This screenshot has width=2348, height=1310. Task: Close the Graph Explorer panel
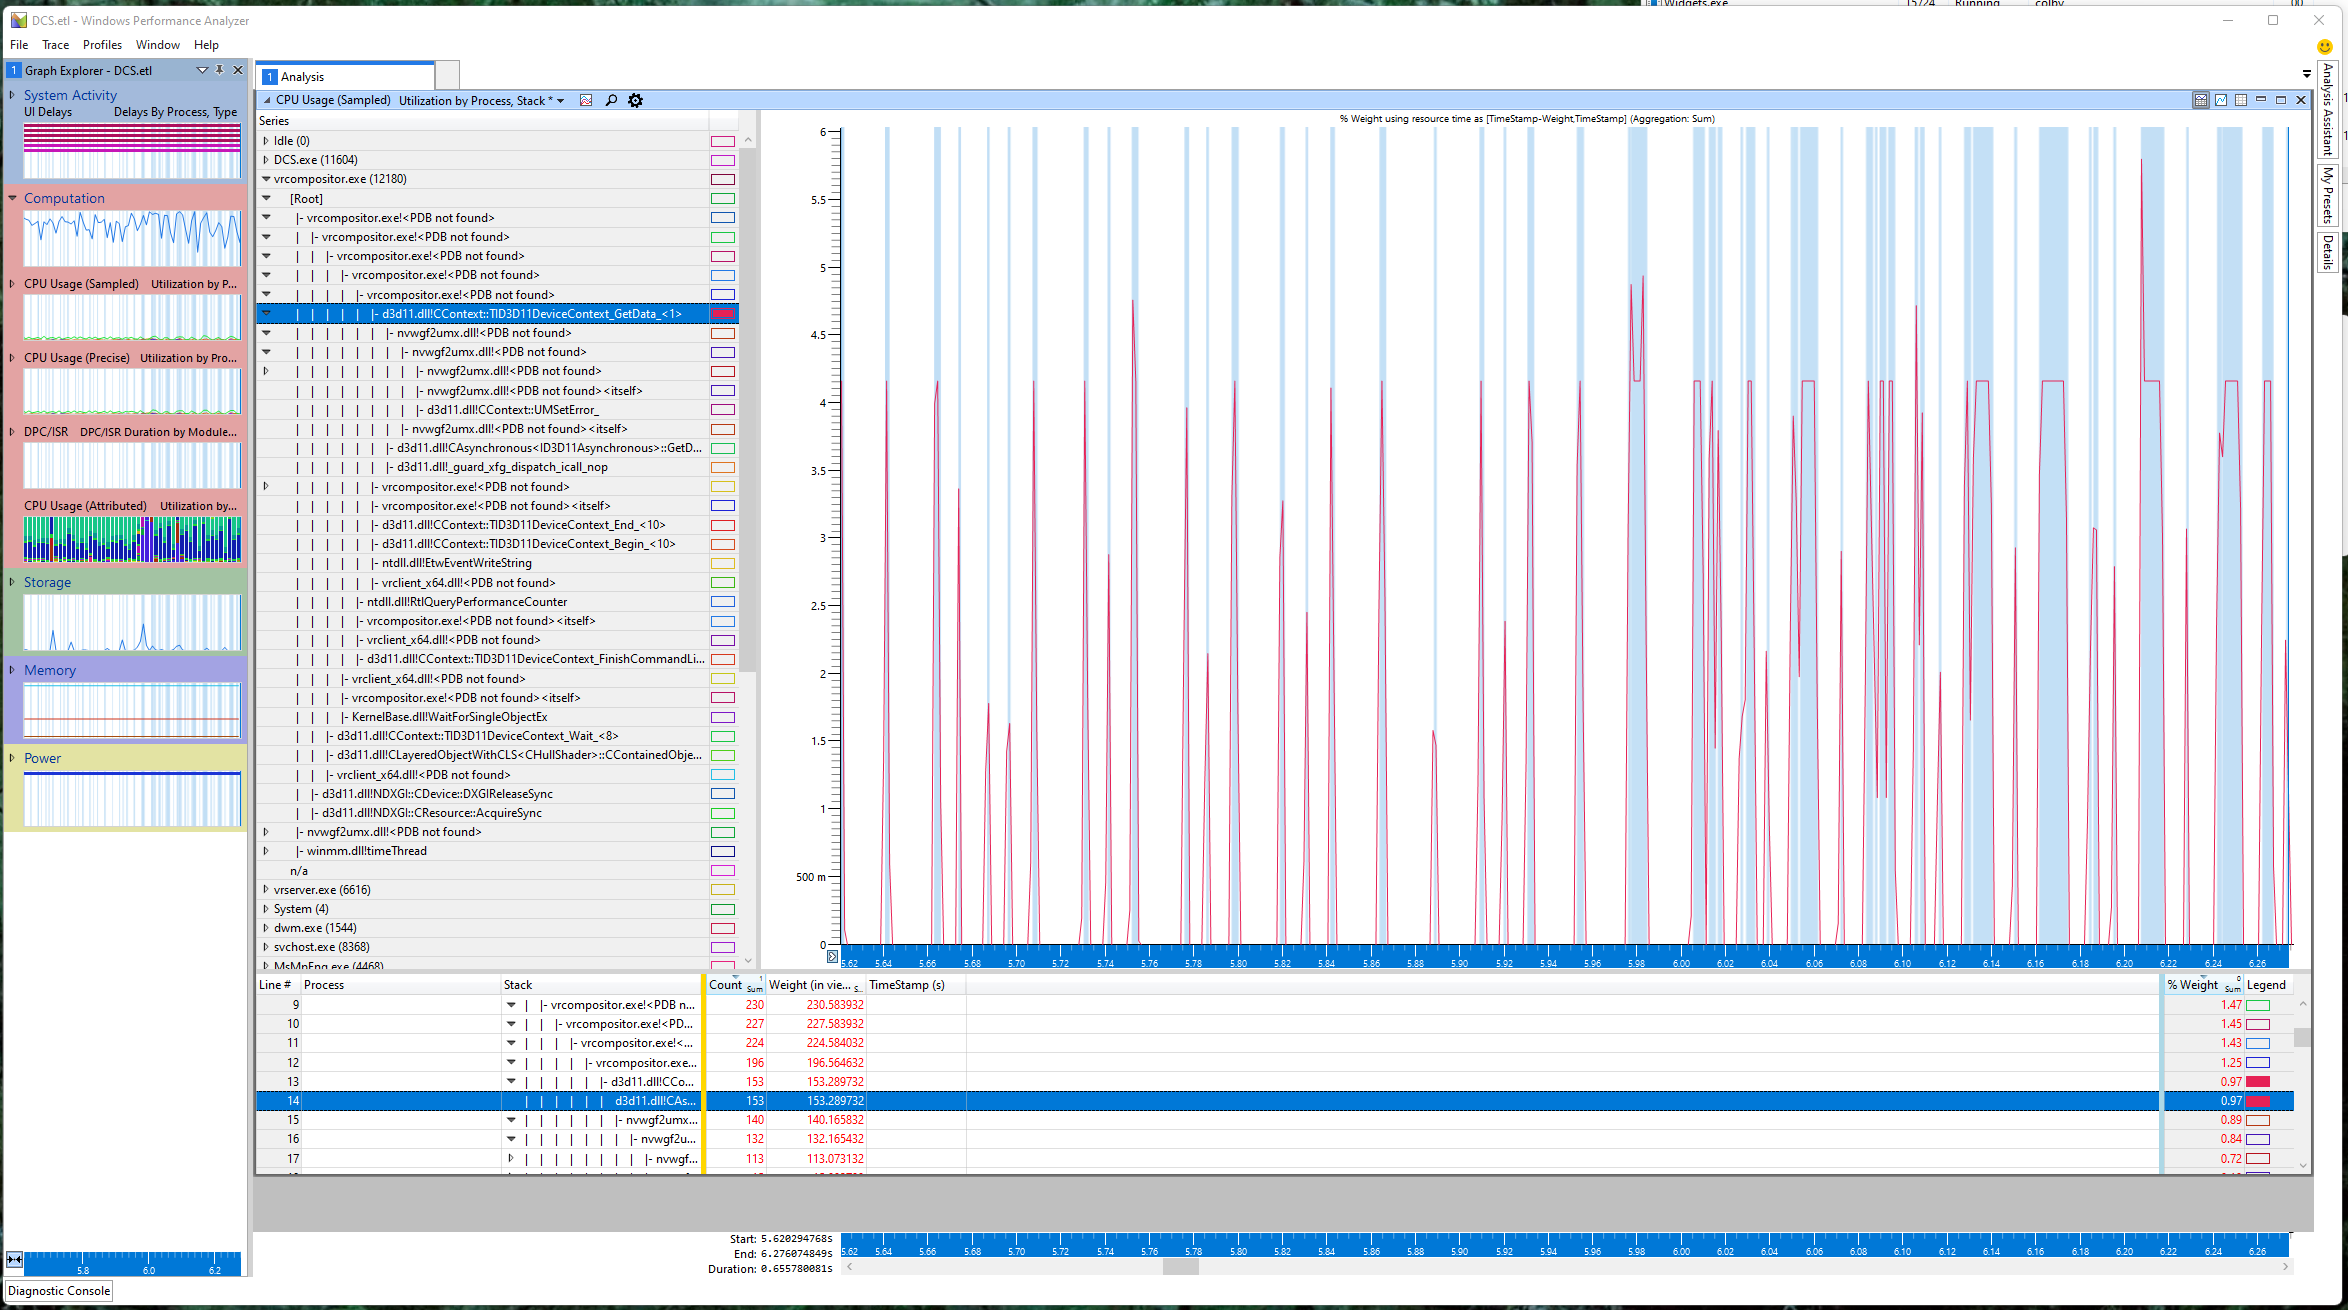(238, 70)
